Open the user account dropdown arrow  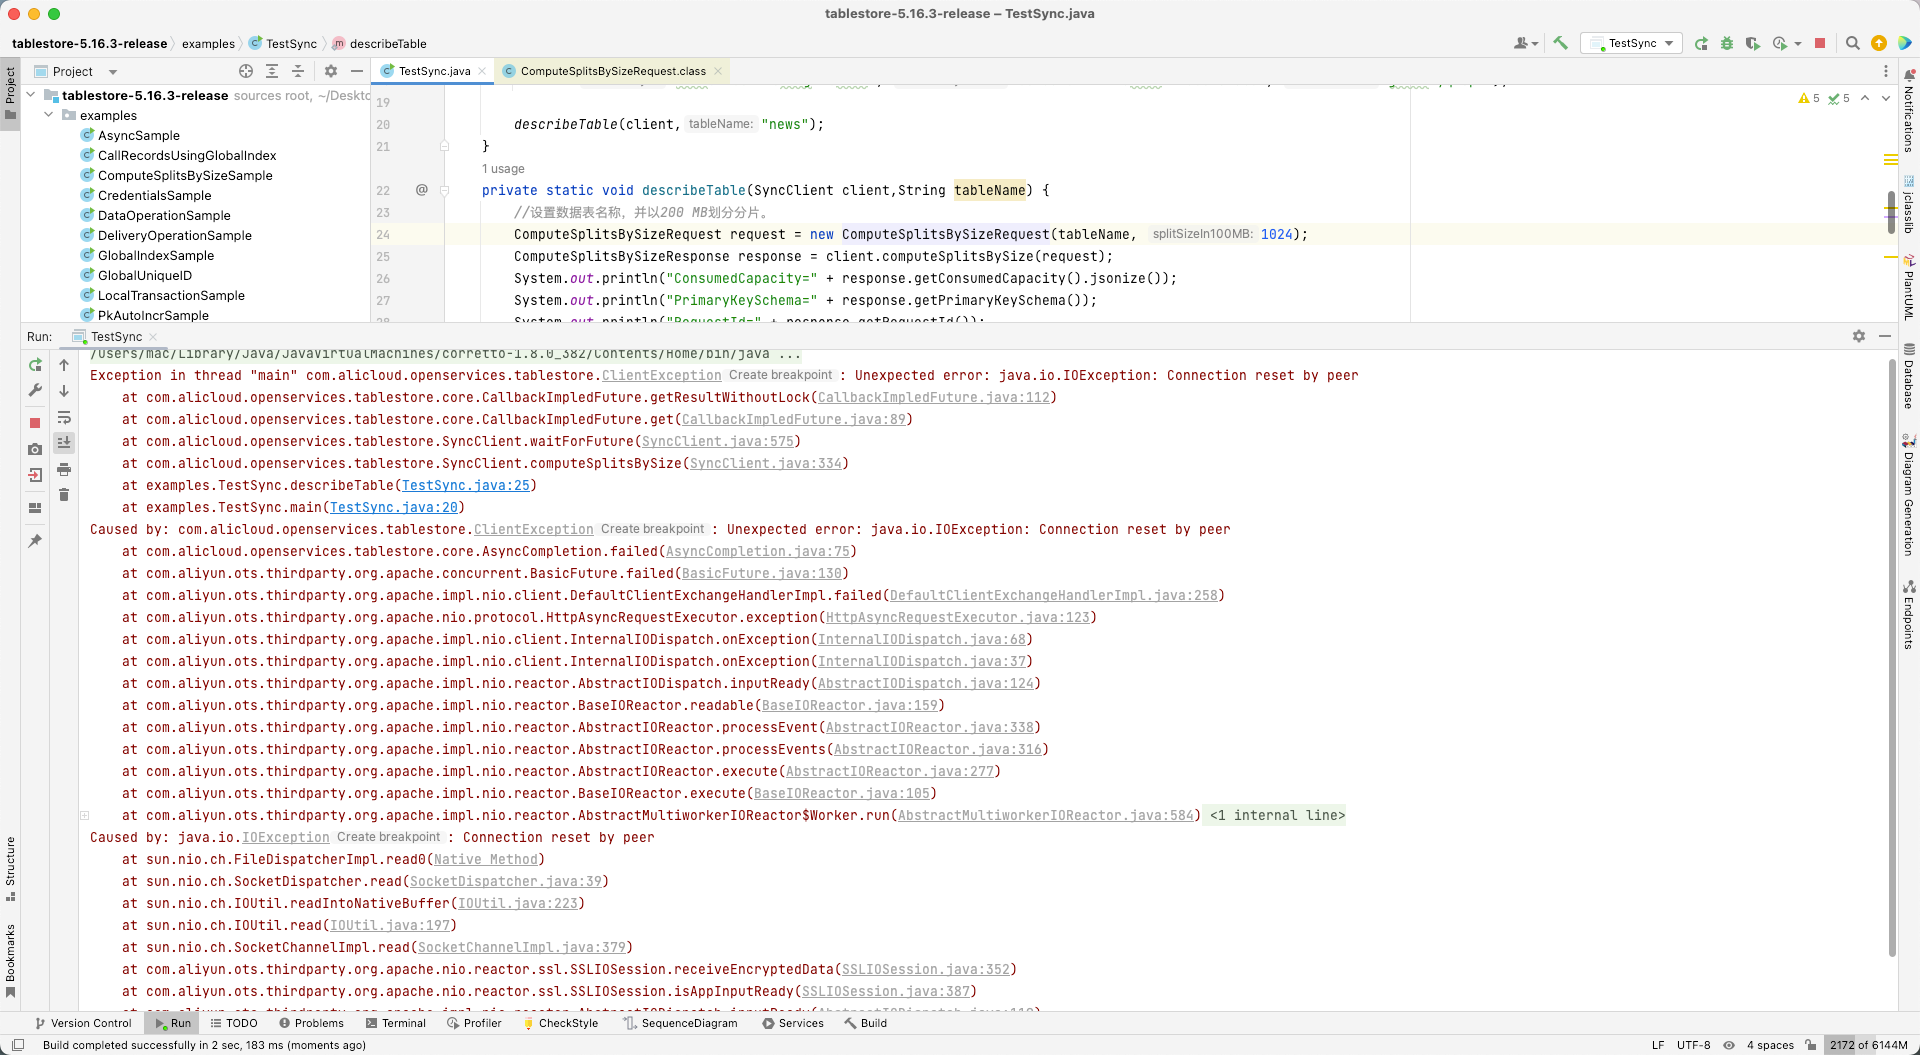[1535, 44]
